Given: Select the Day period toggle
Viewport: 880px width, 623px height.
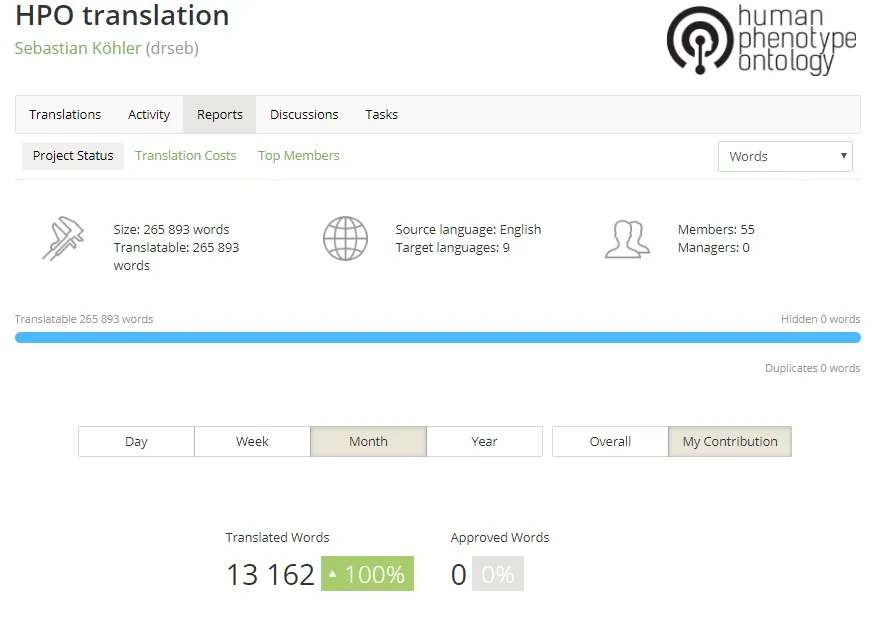Looking at the screenshot, I should (x=136, y=442).
